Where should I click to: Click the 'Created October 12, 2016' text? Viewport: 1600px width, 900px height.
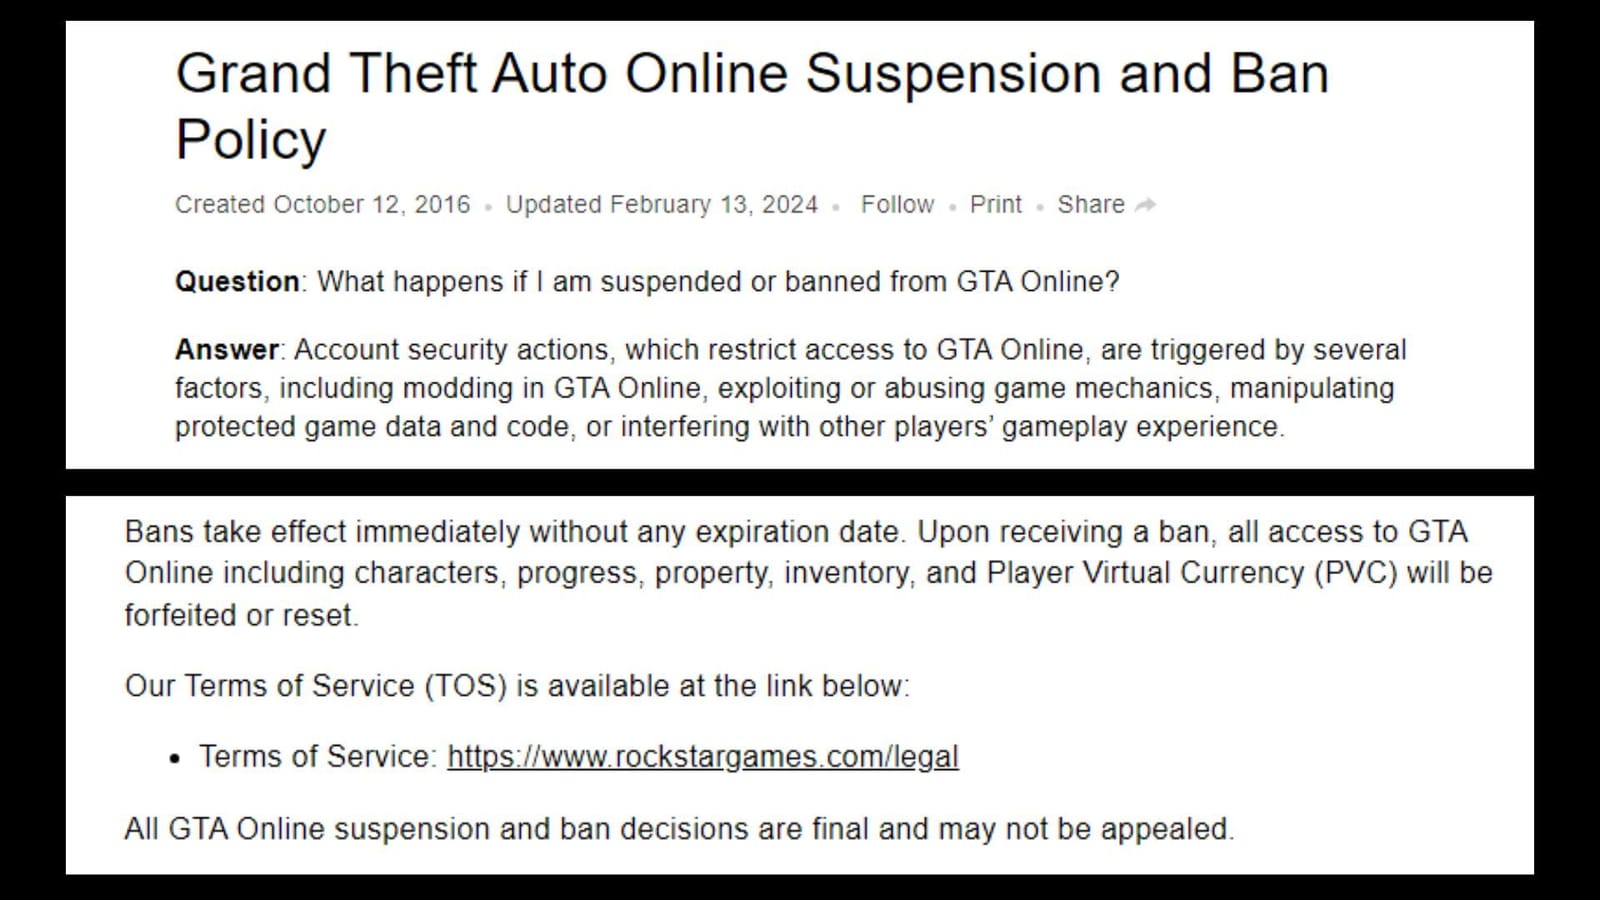[322, 204]
